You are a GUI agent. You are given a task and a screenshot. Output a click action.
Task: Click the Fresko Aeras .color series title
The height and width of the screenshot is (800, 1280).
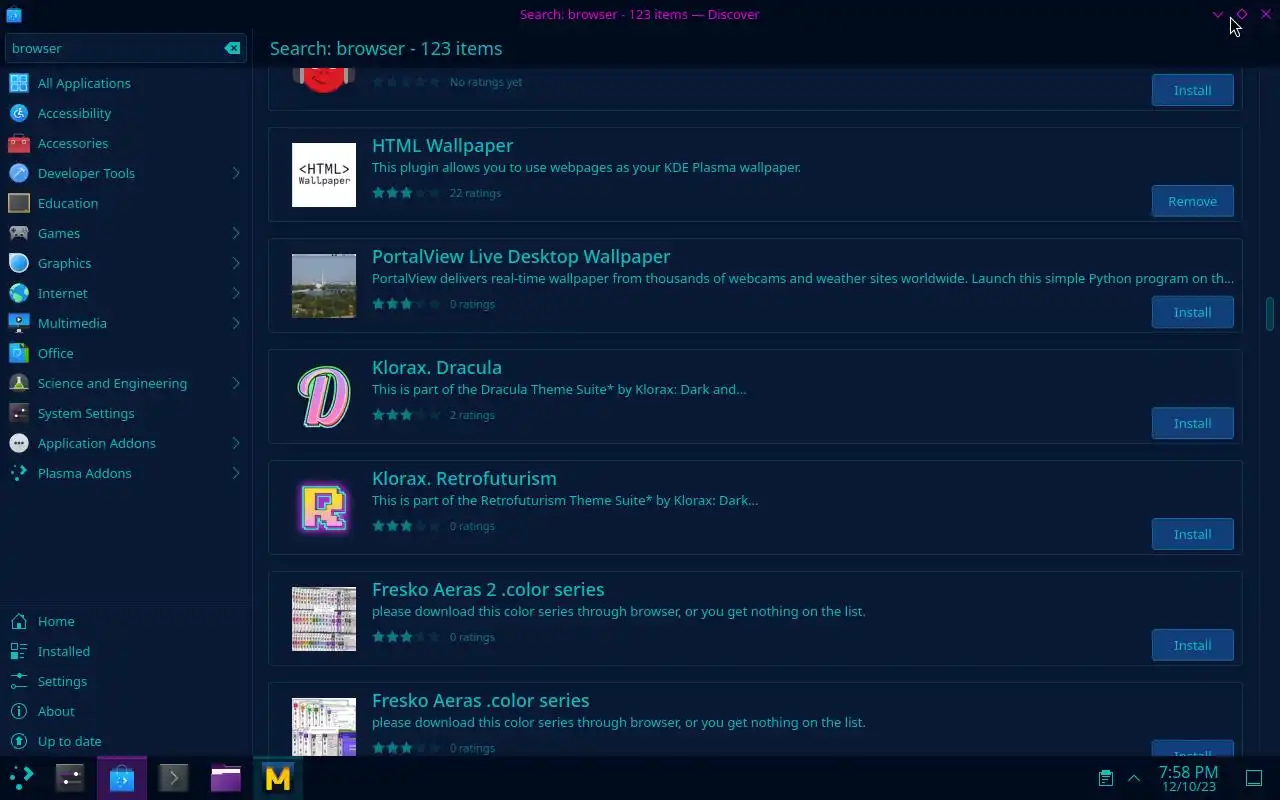pyautogui.click(x=480, y=700)
